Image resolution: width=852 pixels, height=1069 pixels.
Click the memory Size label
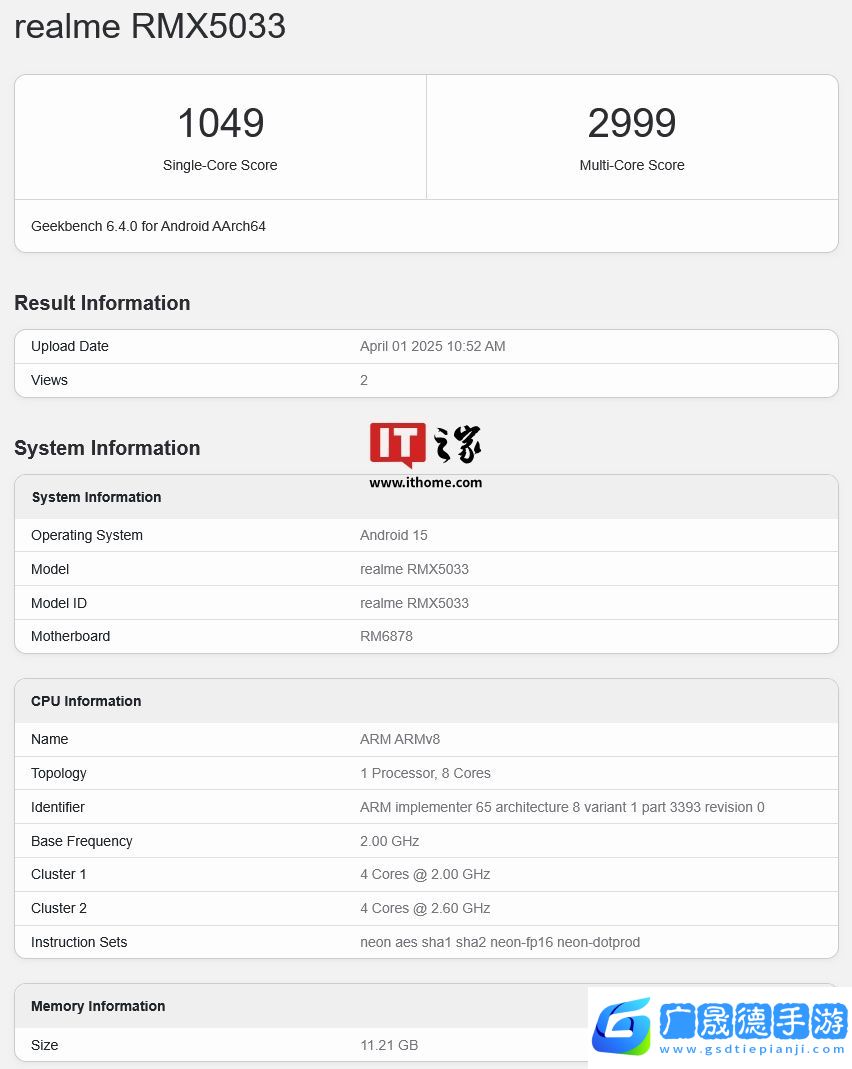44,1045
